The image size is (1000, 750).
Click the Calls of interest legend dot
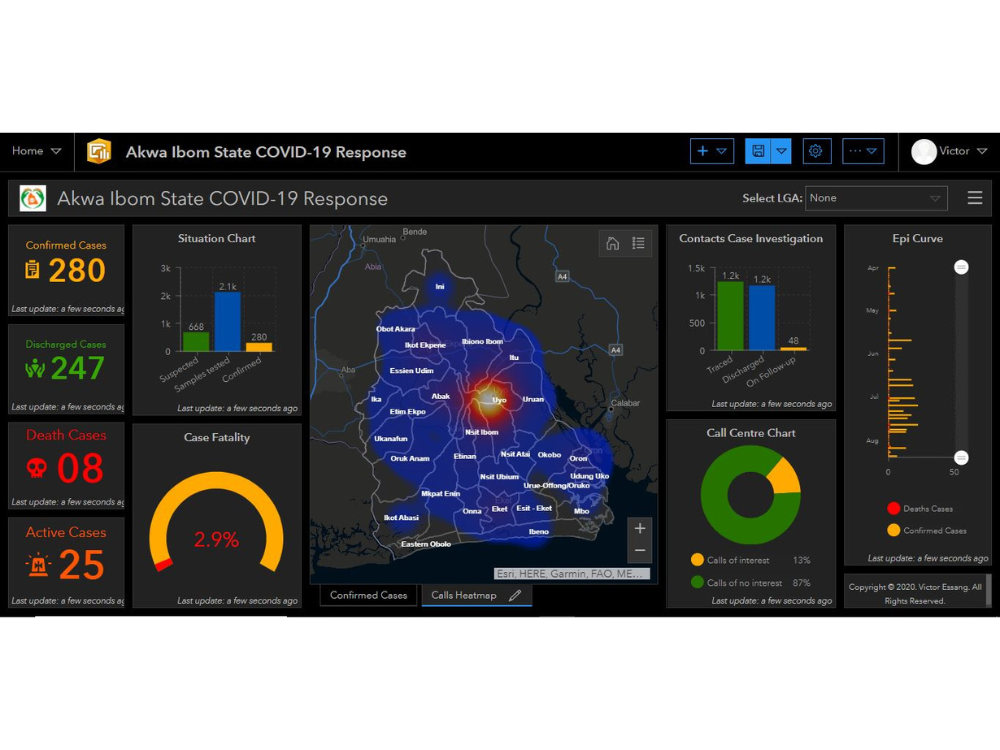point(697,559)
